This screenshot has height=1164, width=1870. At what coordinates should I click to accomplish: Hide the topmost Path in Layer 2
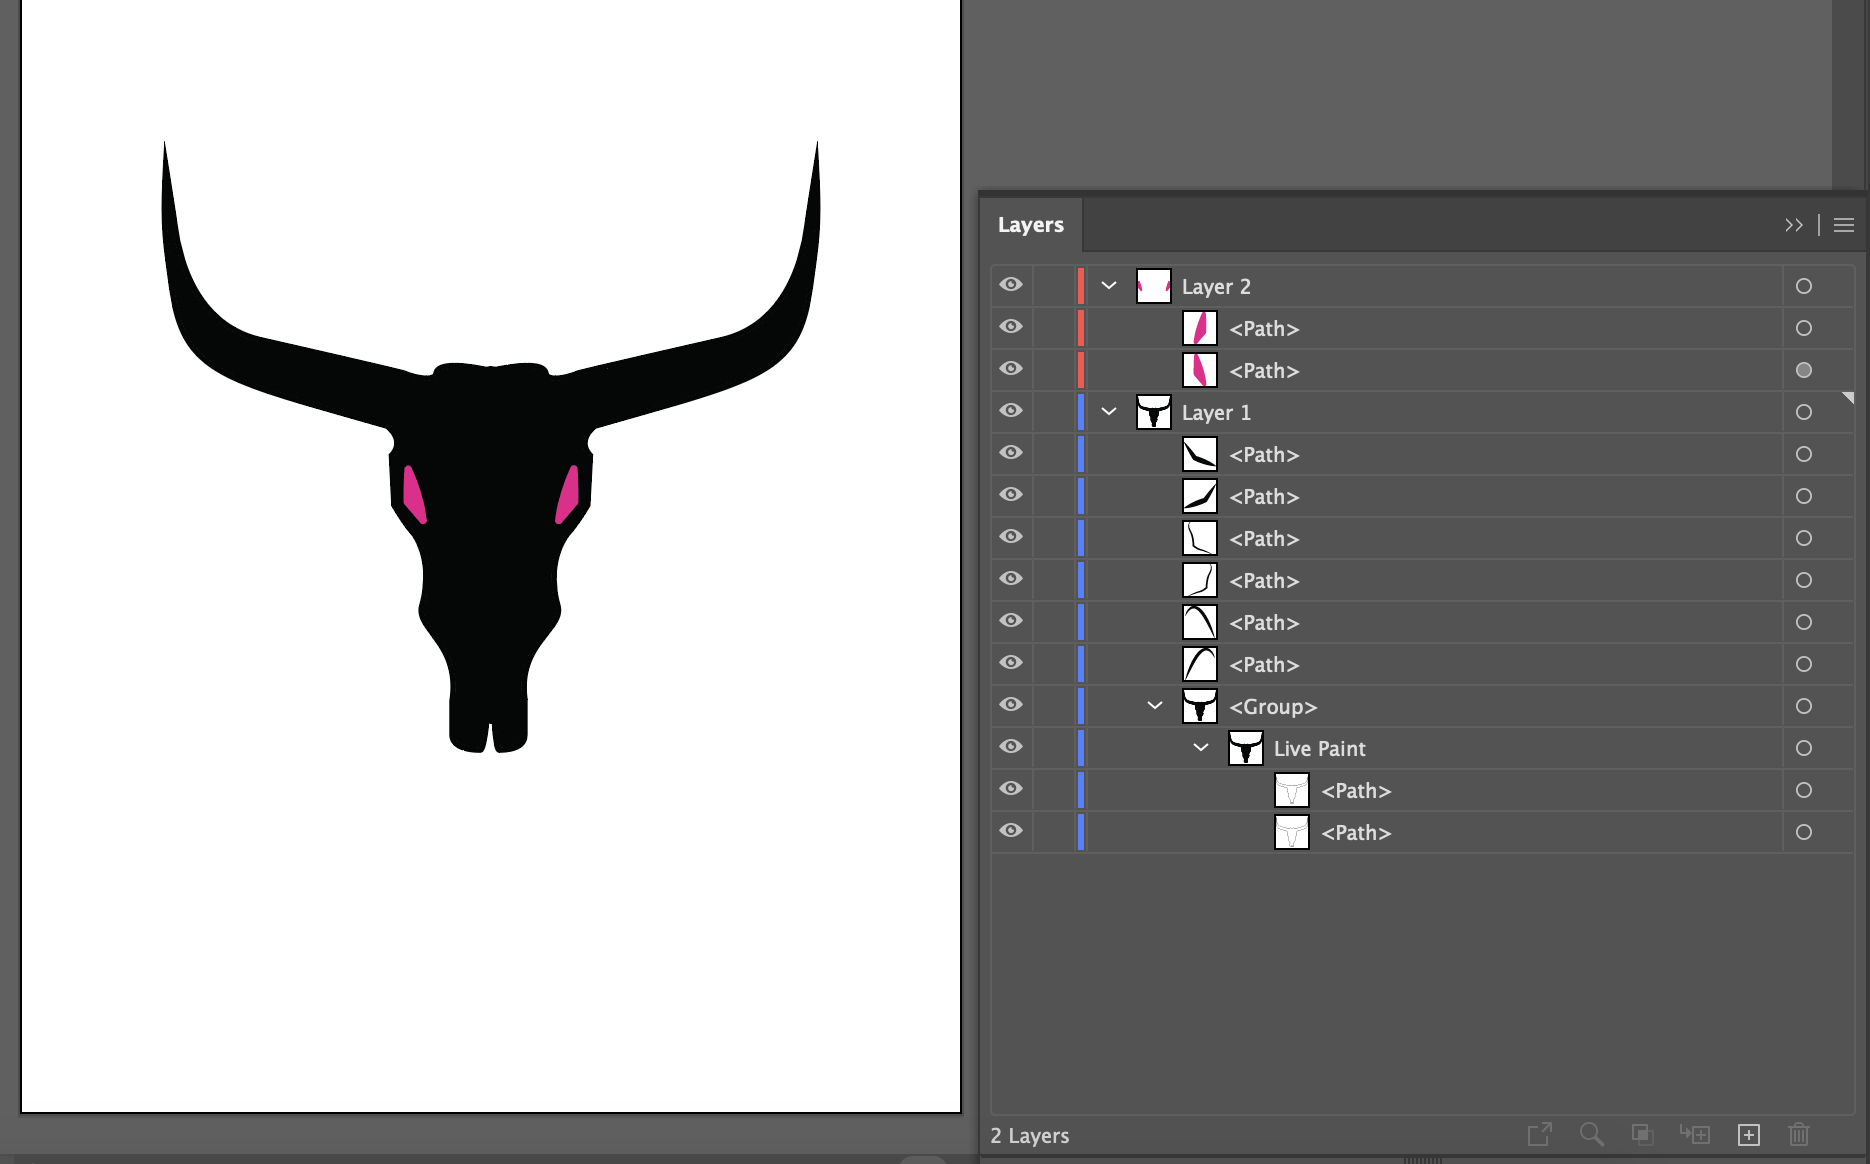[1011, 327]
